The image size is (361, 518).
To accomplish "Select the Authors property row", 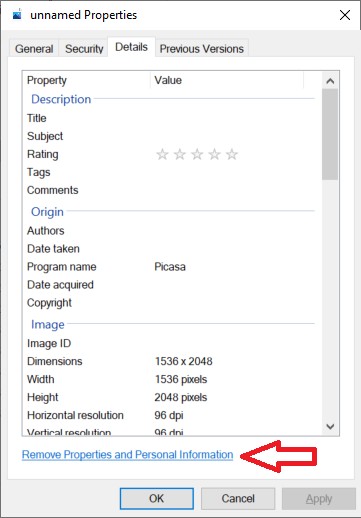I will (x=170, y=231).
